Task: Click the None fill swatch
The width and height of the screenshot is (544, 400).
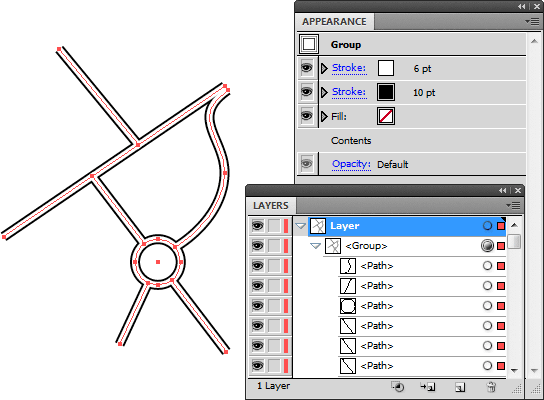Action: pyautogui.click(x=386, y=116)
